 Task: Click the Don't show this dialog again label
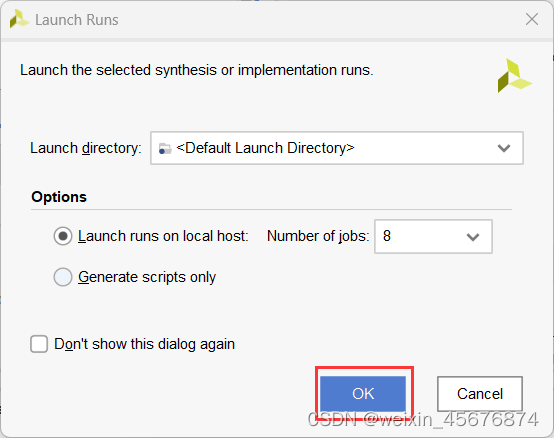[x=145, y=344]
